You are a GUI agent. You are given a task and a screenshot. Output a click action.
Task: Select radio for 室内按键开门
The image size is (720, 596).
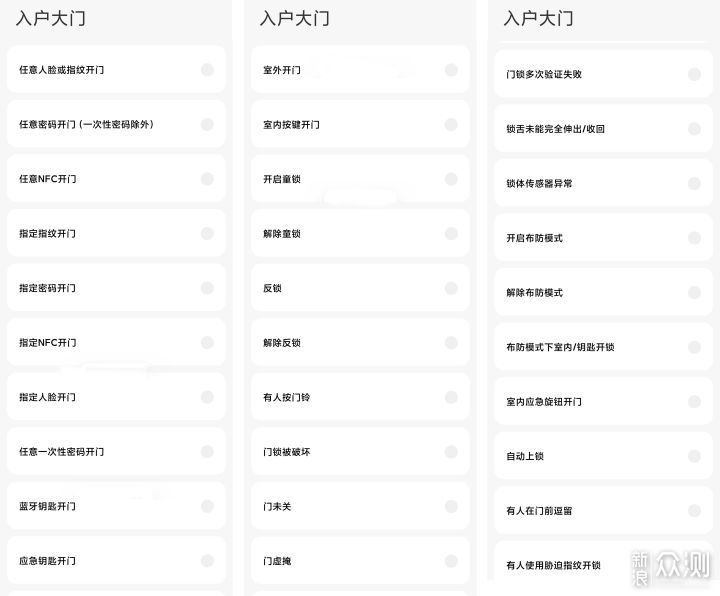pyautogui.click(x=451, y=124)
